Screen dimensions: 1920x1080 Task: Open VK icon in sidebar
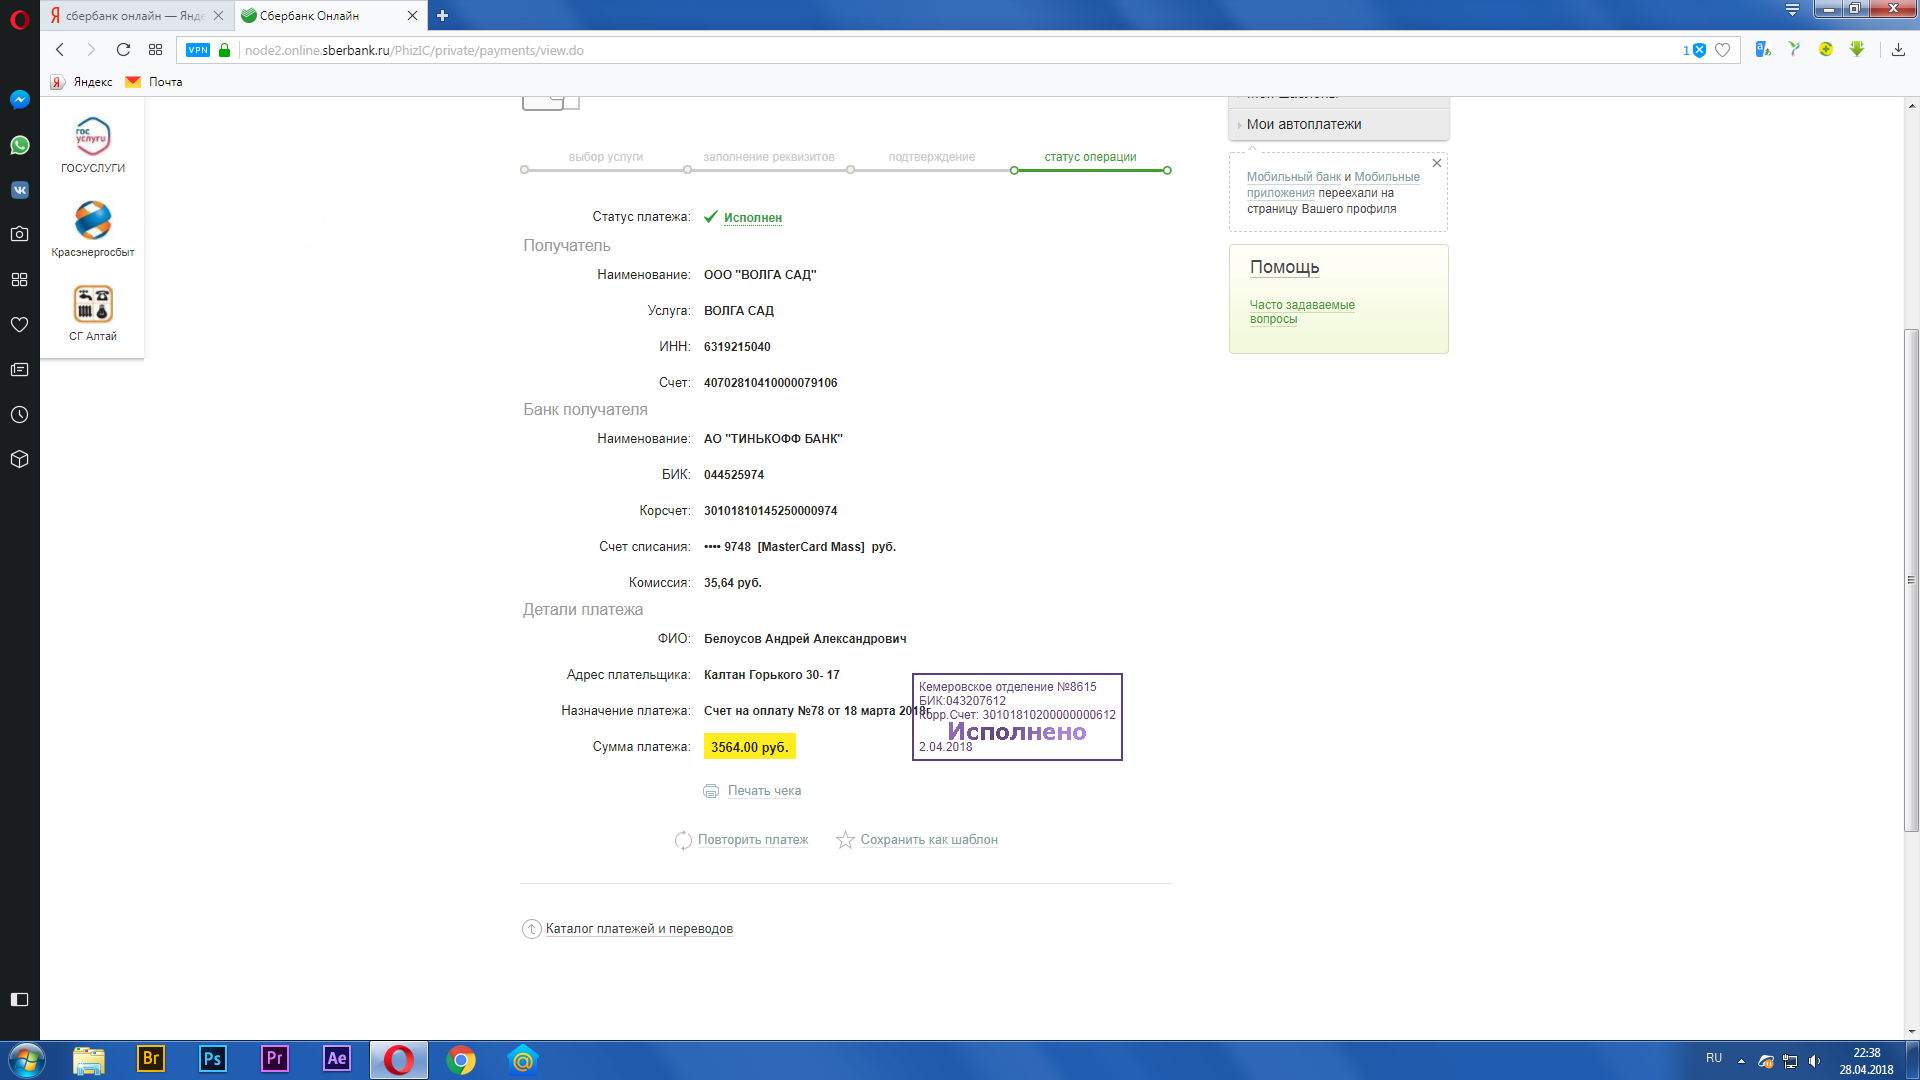tap(19, 190)
